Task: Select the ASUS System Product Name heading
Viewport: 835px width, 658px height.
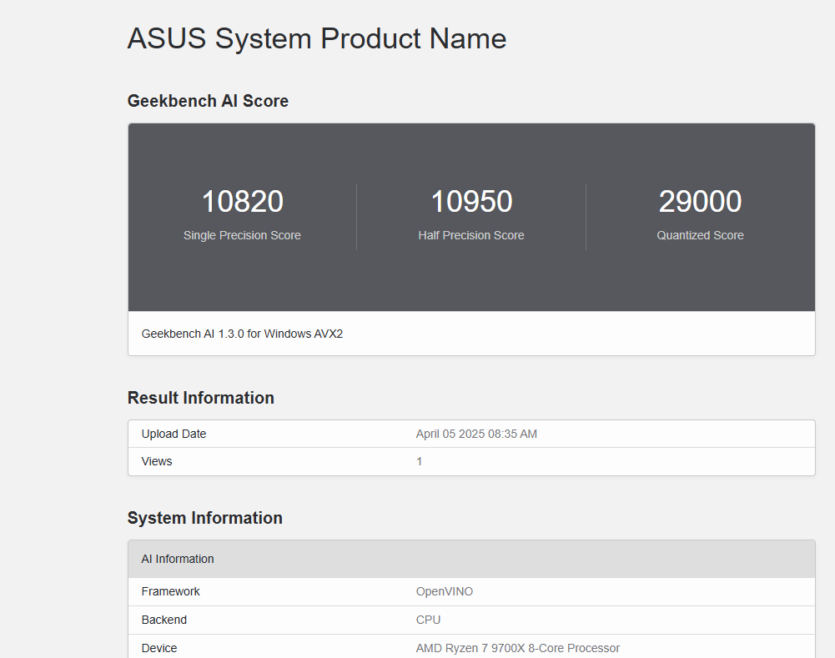Action: point(317,39)
